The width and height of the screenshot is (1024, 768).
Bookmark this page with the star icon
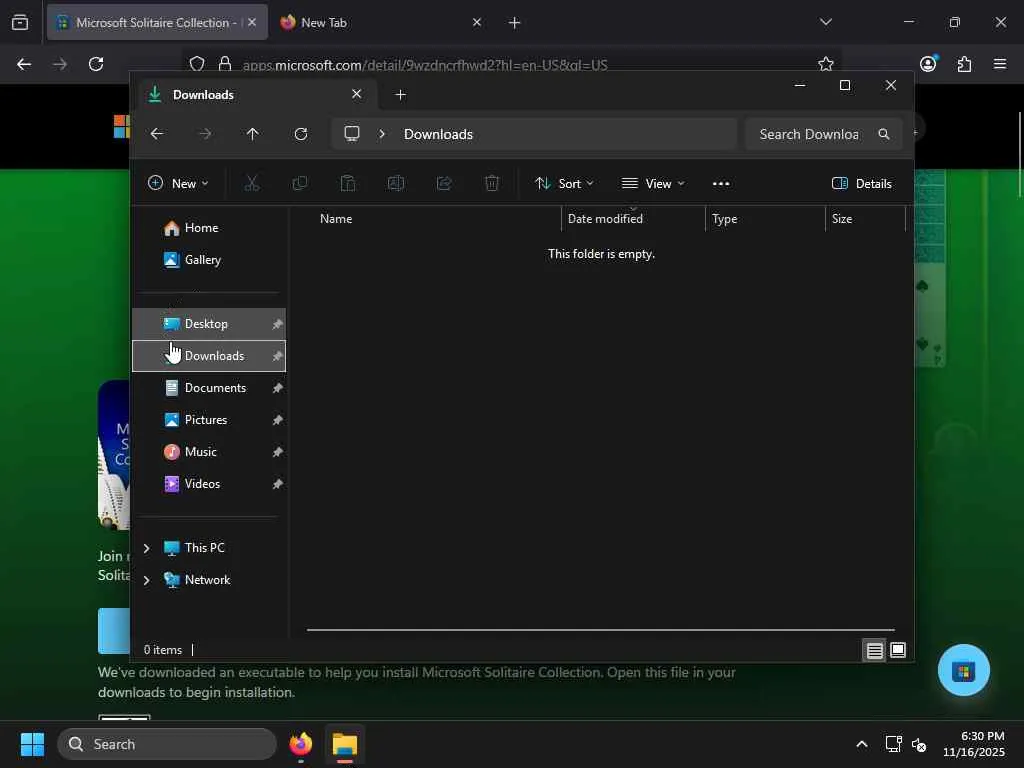pos(825,64)
